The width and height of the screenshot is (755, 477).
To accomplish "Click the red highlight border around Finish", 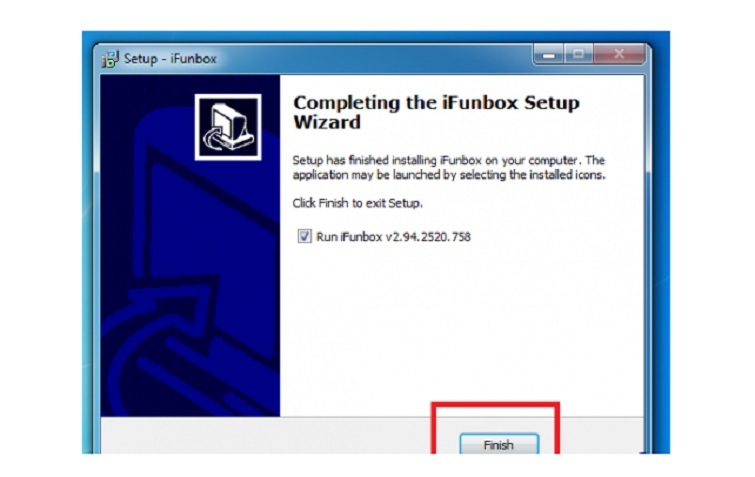I will pos(495,405).
